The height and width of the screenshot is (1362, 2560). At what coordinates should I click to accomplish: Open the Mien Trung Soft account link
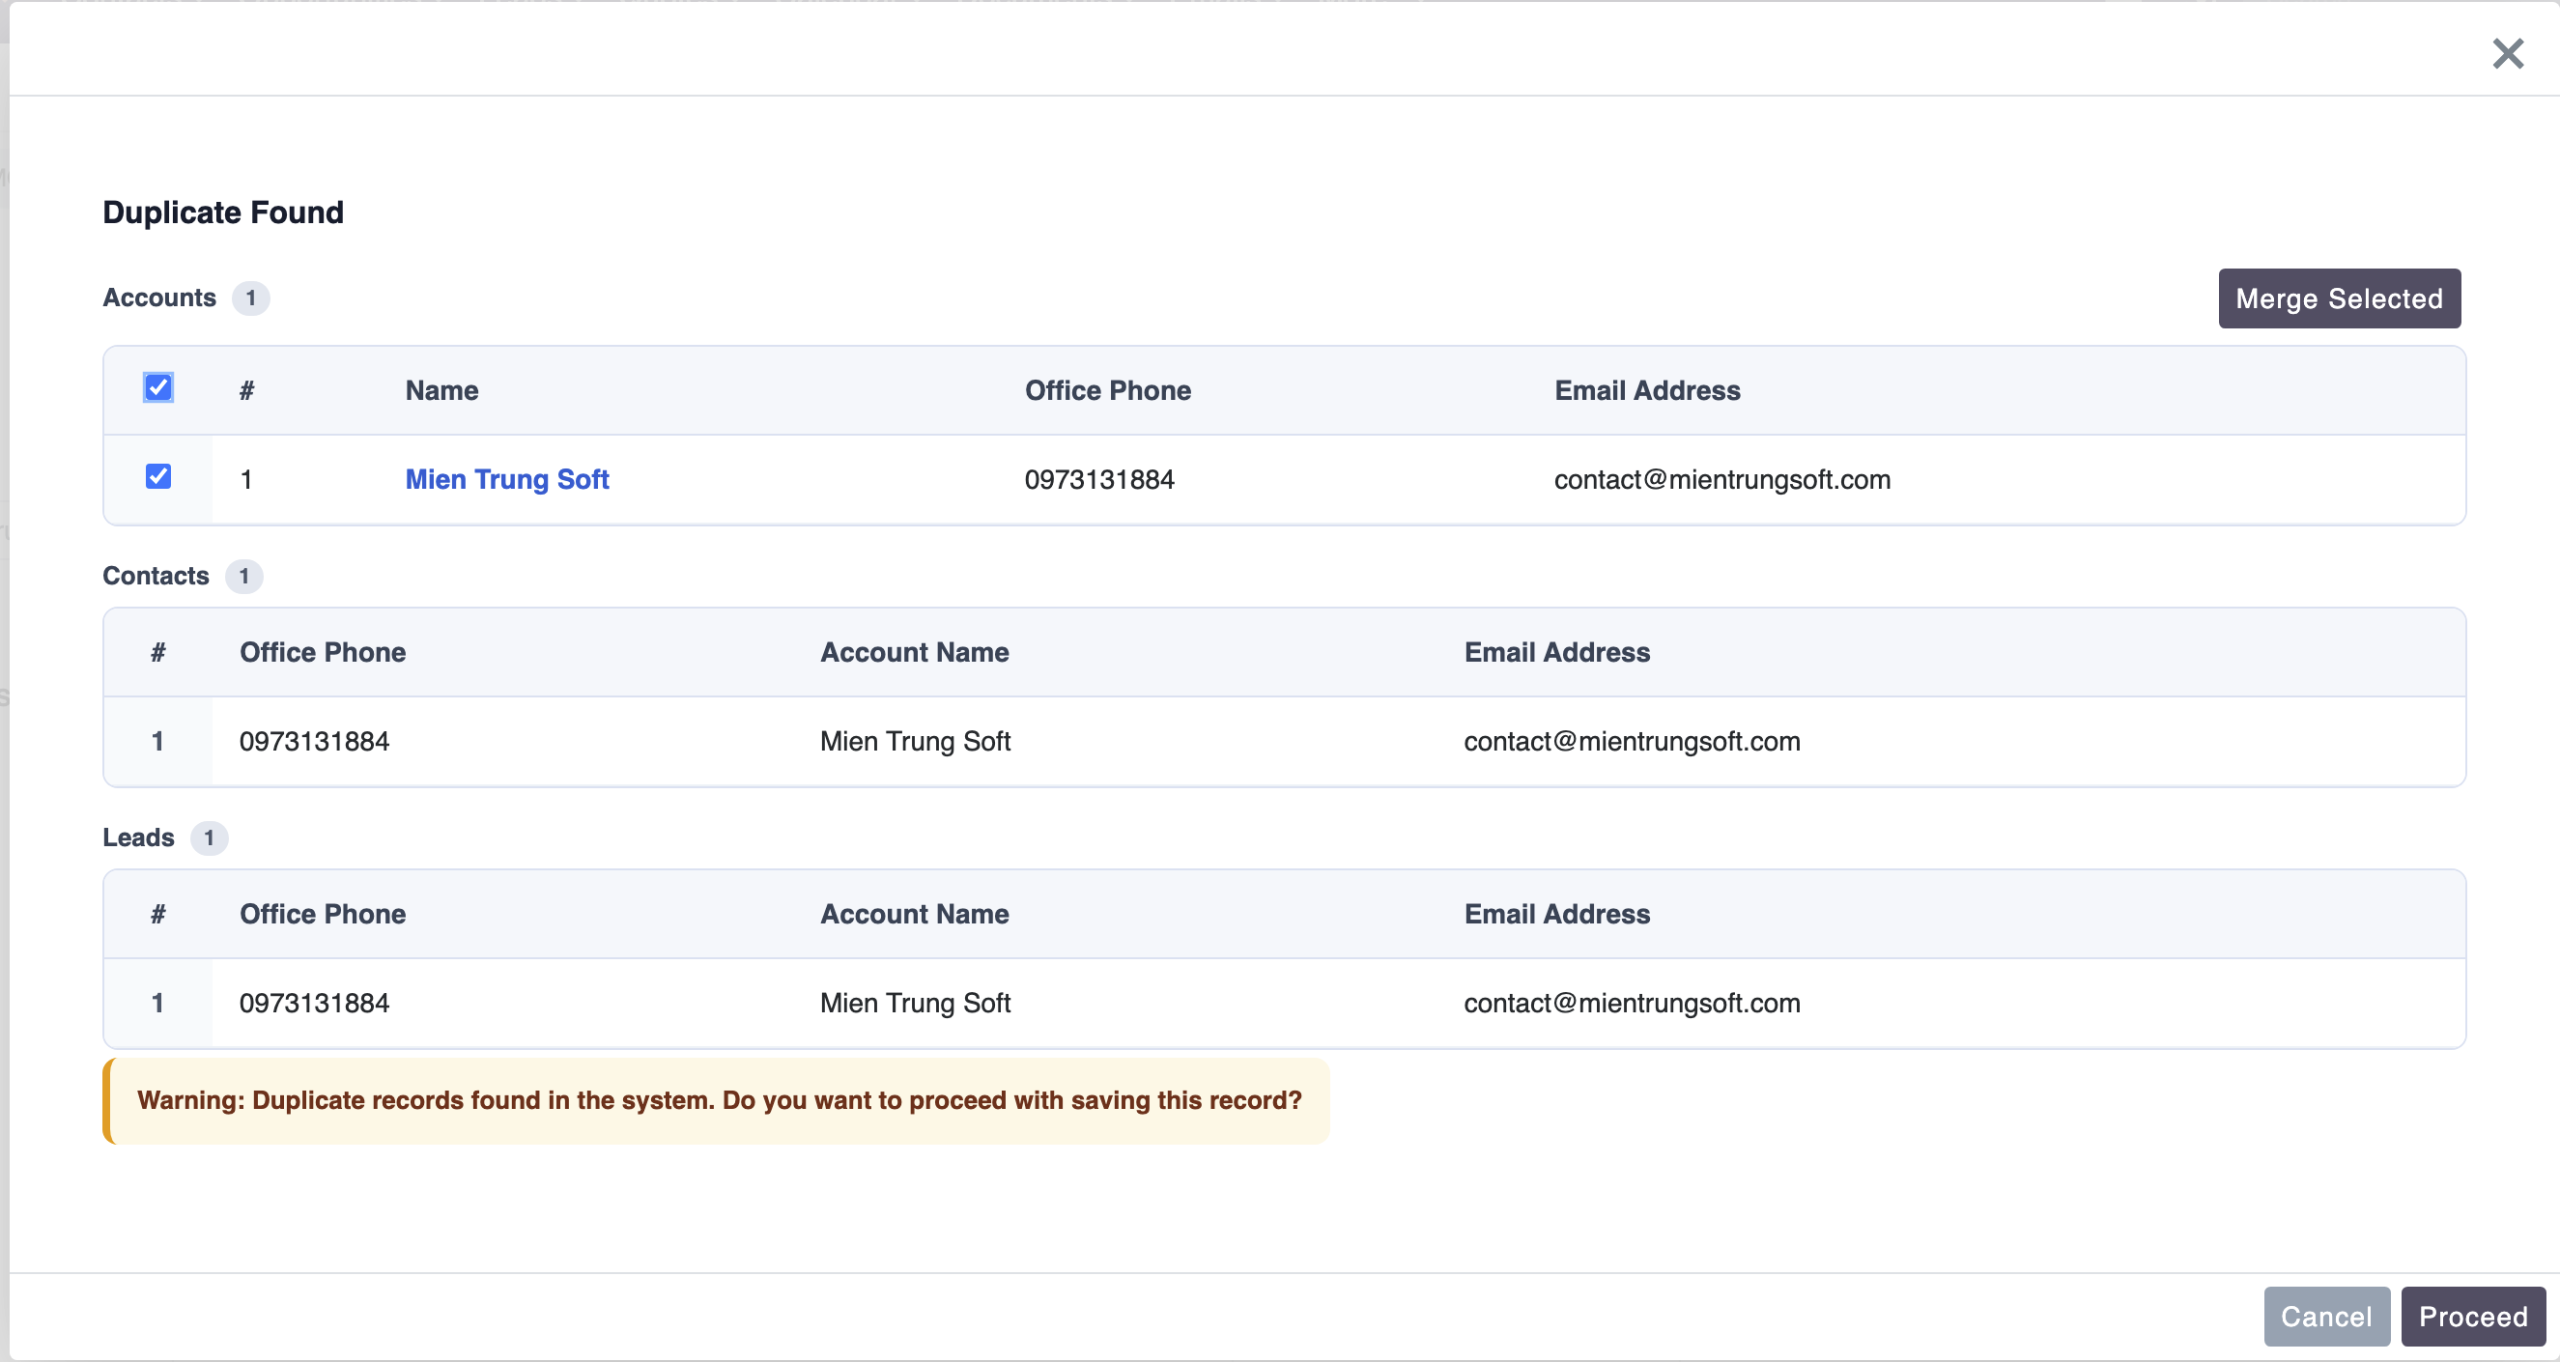507,479
